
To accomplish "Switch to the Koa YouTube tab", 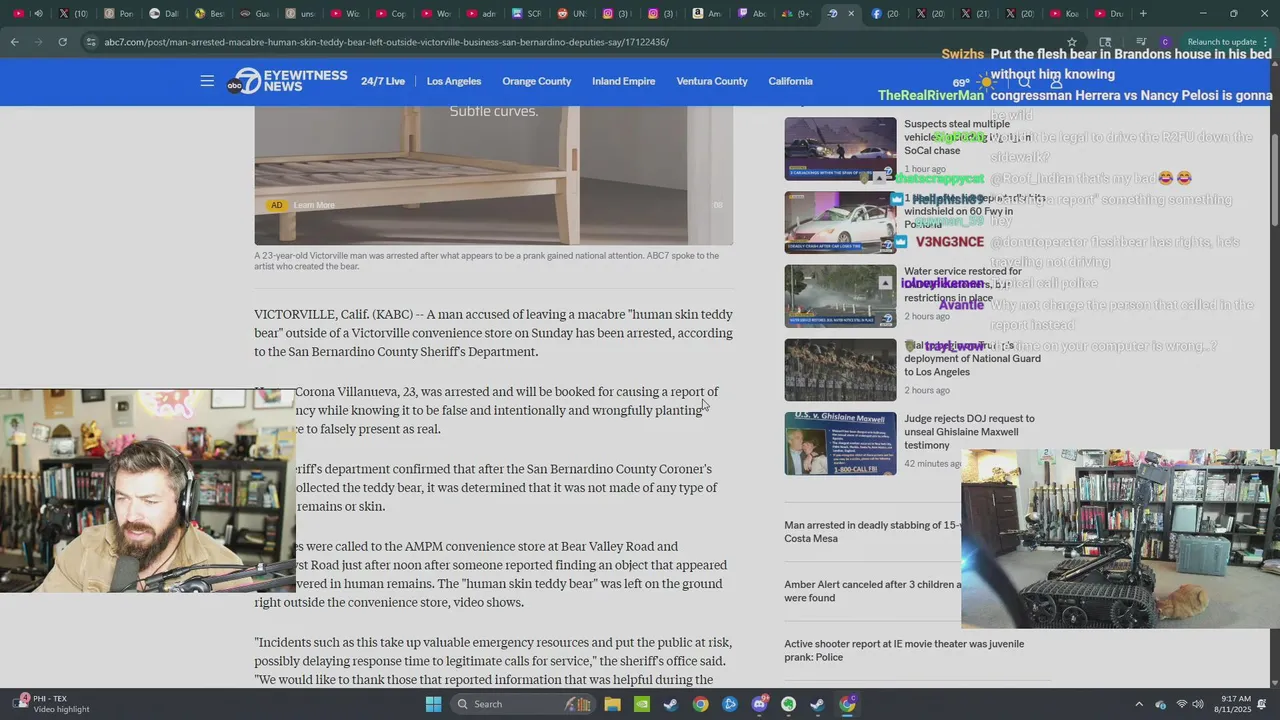I will pos(1064,14).
